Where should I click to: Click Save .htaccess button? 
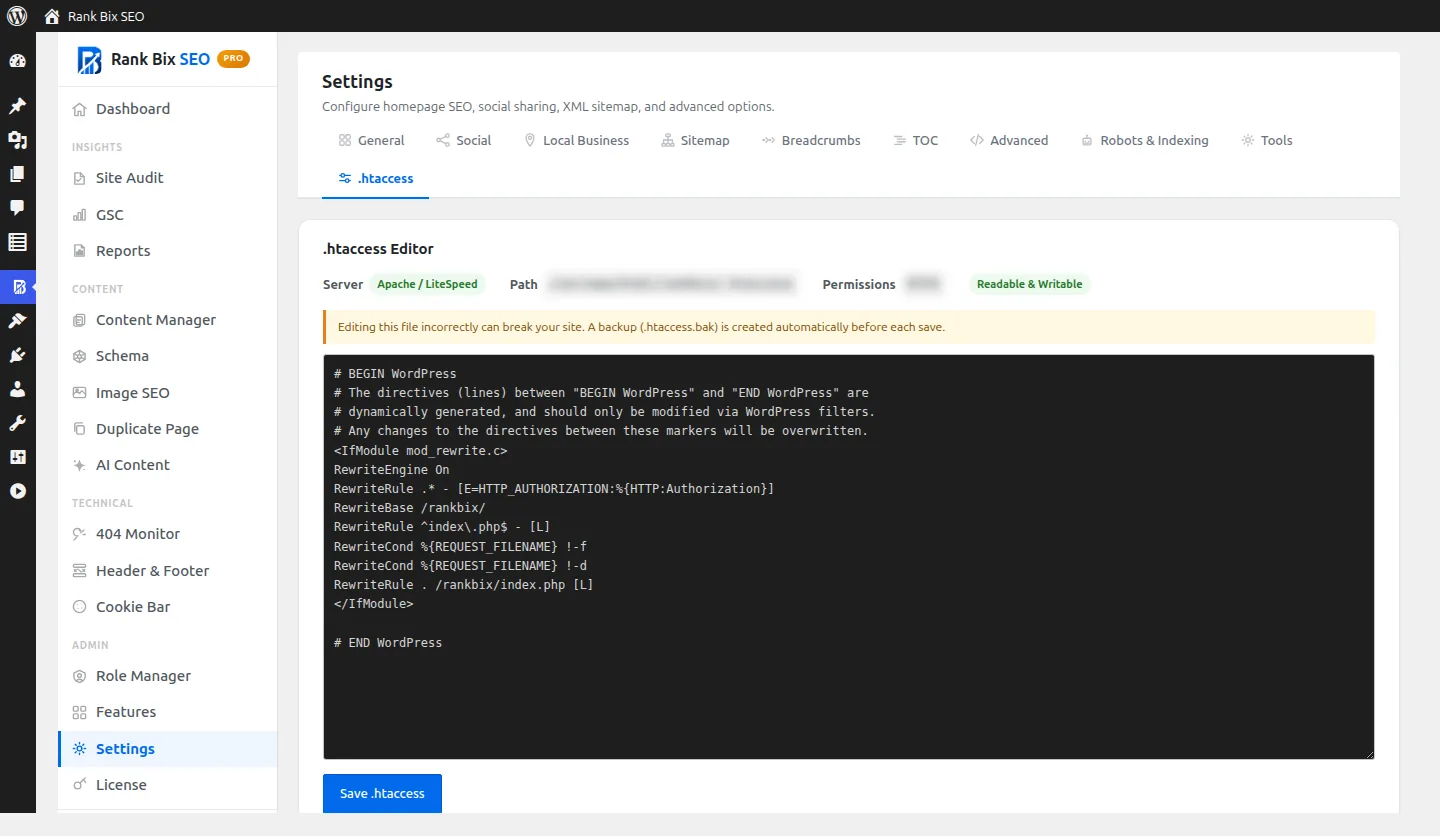click(x=382, y=794)
